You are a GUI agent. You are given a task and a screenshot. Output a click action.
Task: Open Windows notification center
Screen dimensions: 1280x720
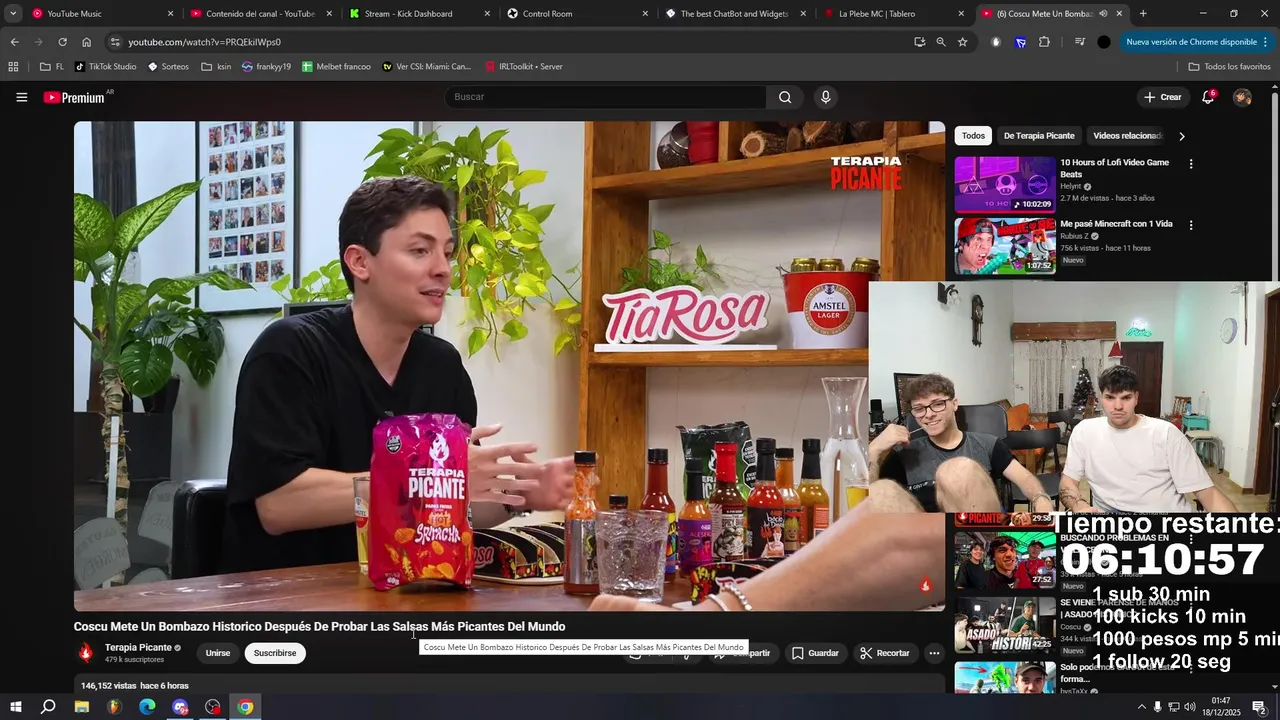pyautogui.click(x=1259, y=707)
